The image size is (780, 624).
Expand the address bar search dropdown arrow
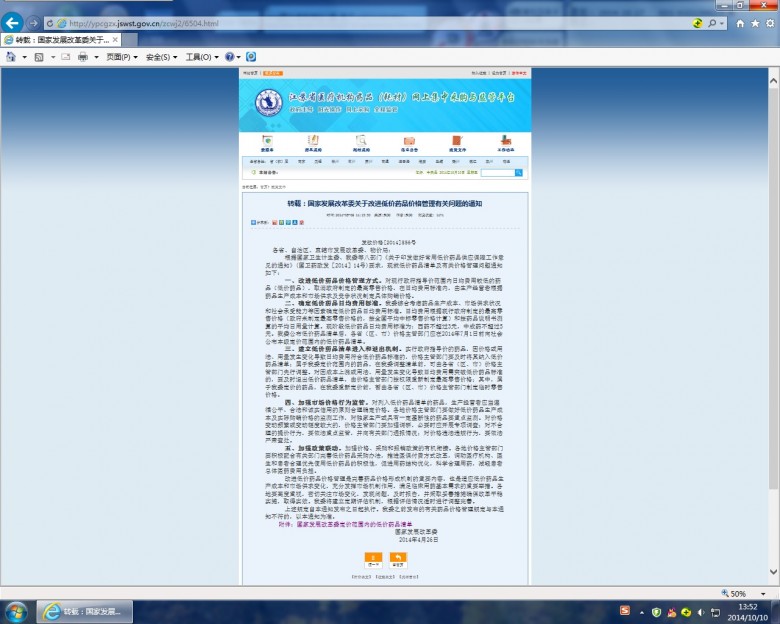[x=682, y=22]
